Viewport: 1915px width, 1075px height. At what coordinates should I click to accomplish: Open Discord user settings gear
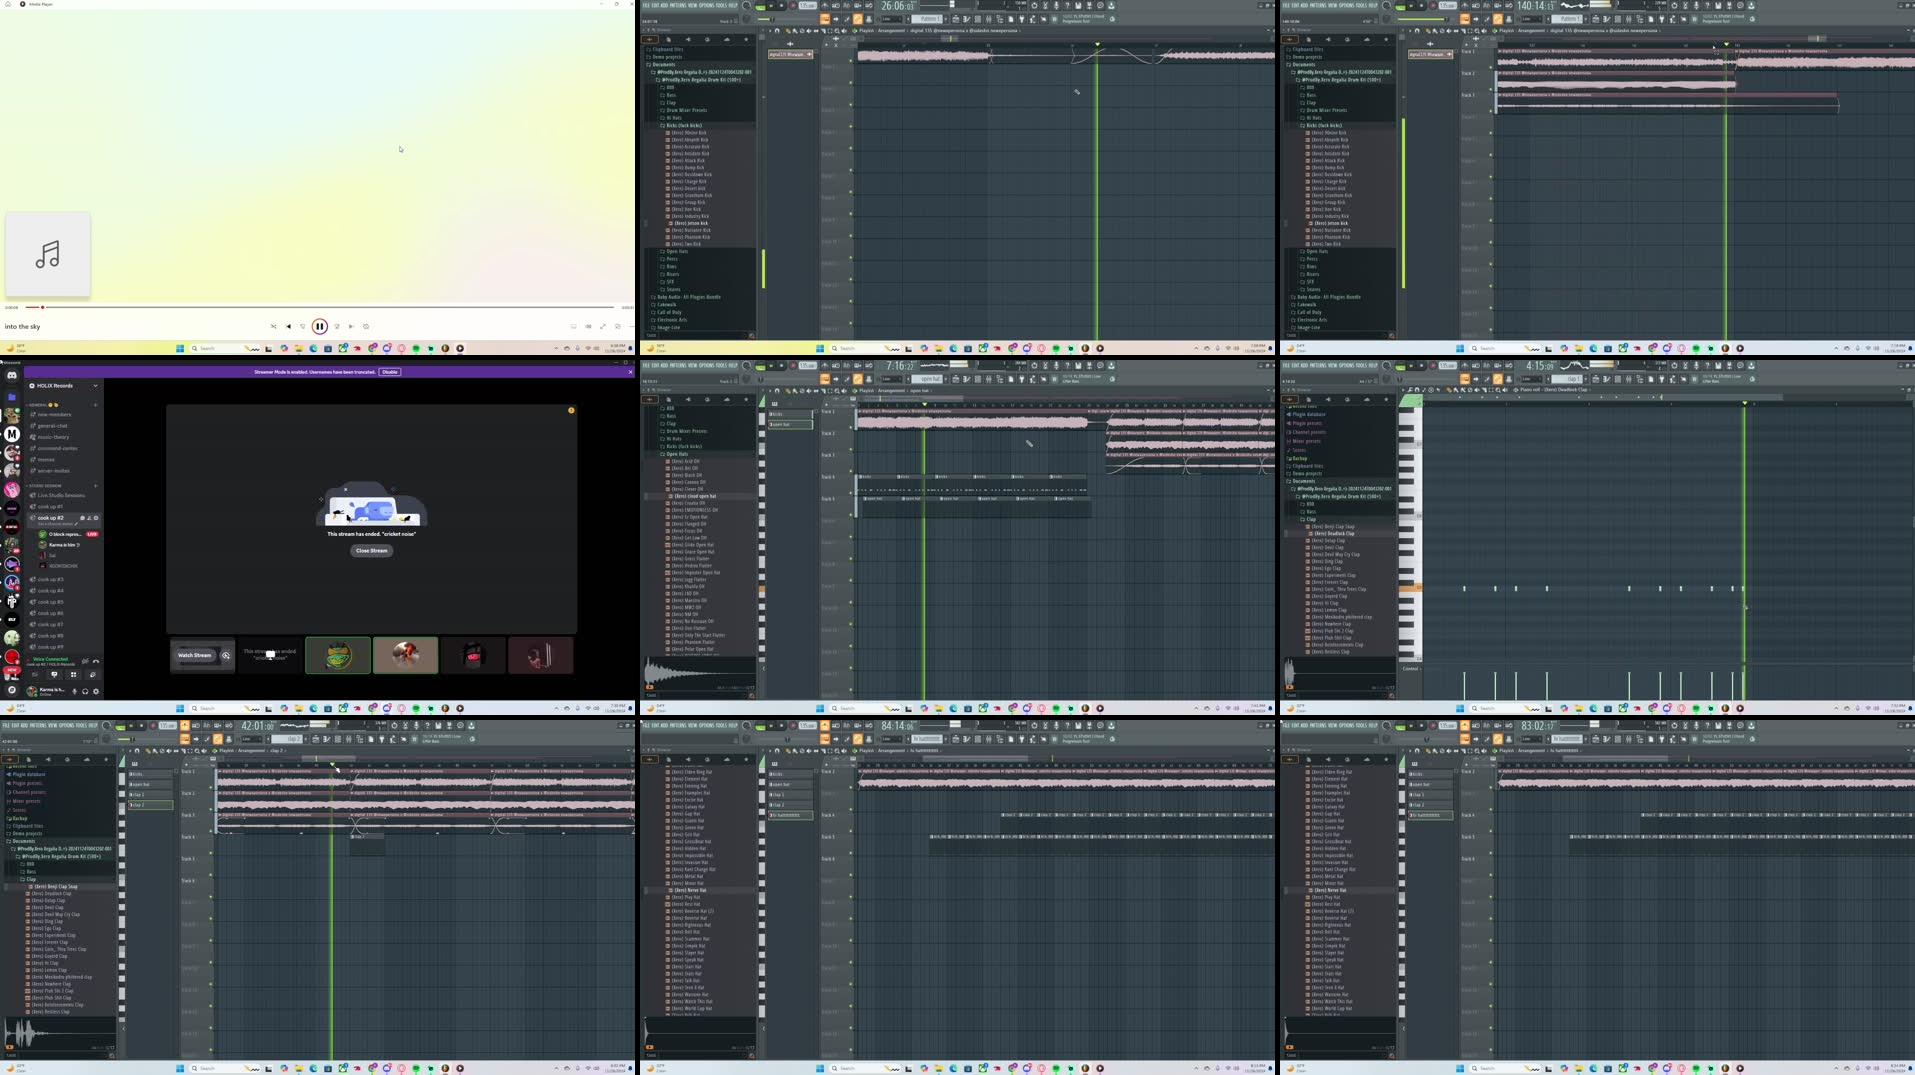point(96,691)
